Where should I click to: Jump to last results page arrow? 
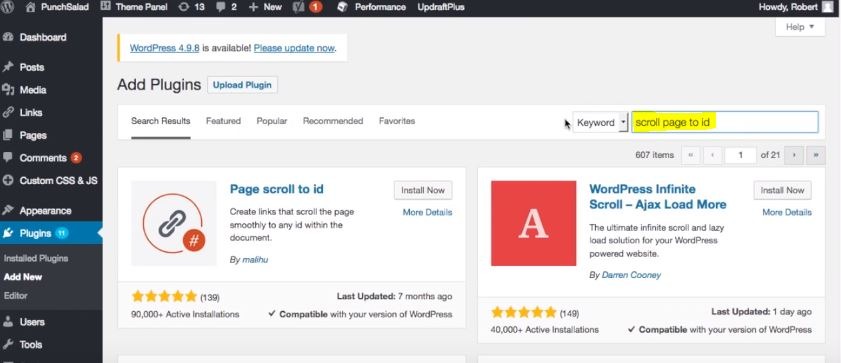click(816, 155)
